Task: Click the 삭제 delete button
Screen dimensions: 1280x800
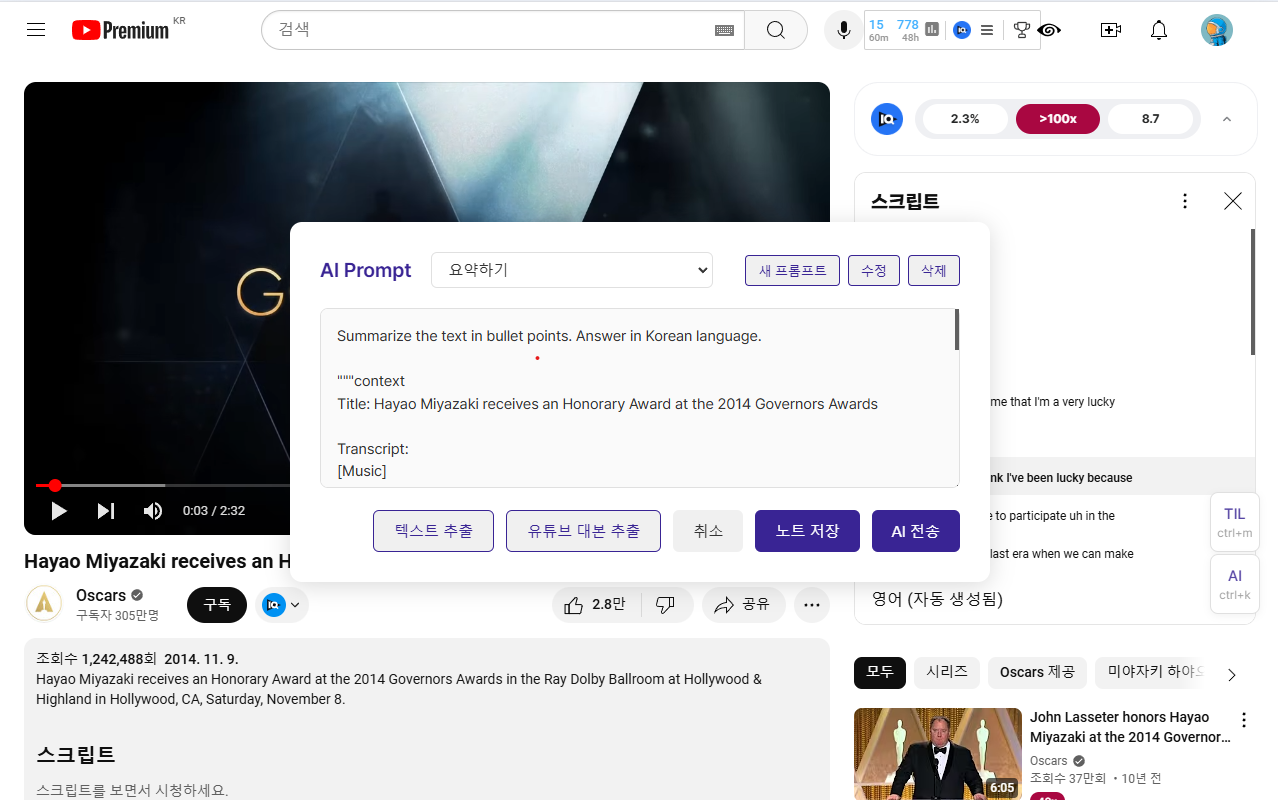Action: (934, 271)
